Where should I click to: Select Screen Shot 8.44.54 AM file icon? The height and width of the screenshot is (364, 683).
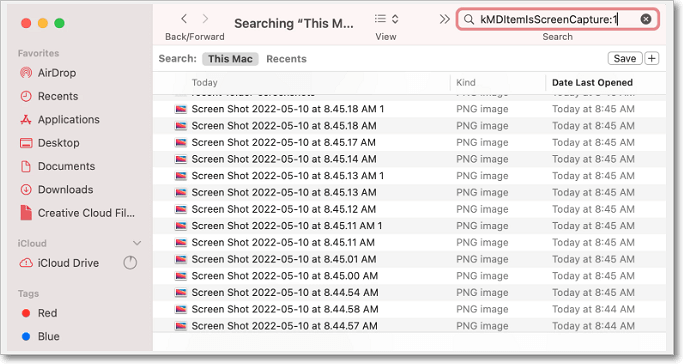pyautogui.click(x=181, y=293)
